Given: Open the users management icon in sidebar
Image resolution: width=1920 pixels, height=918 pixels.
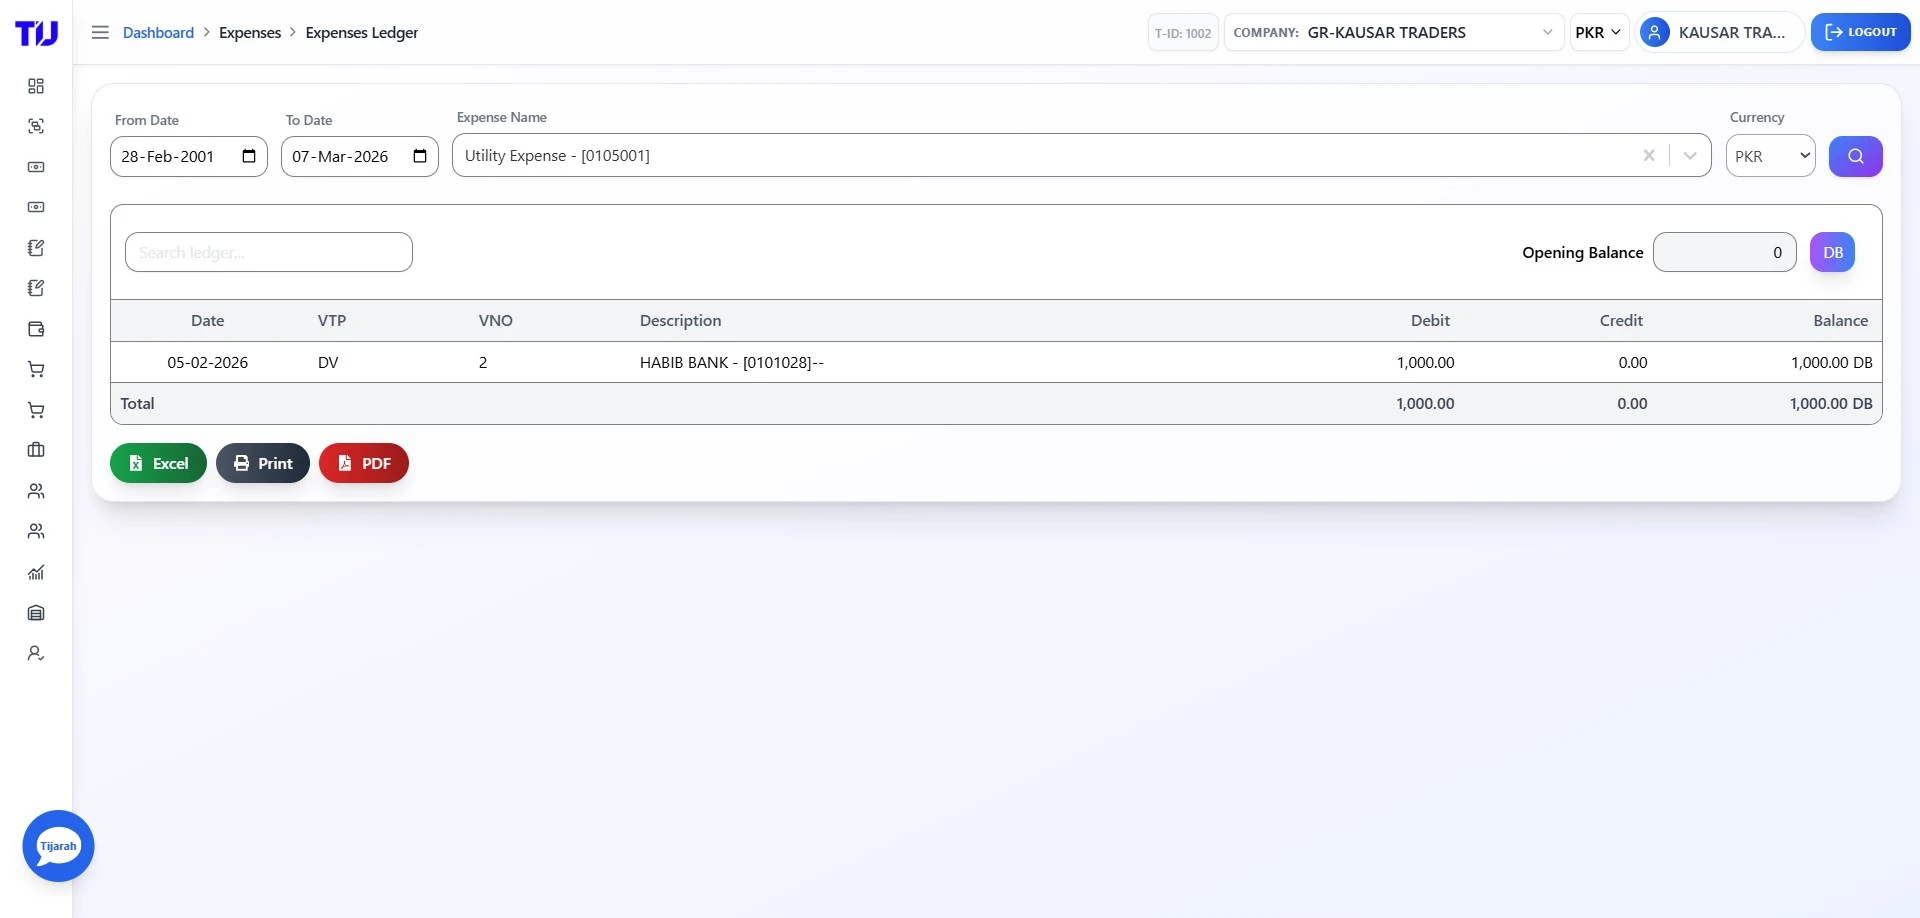Looking at the screenshot, I should [36, 491].
